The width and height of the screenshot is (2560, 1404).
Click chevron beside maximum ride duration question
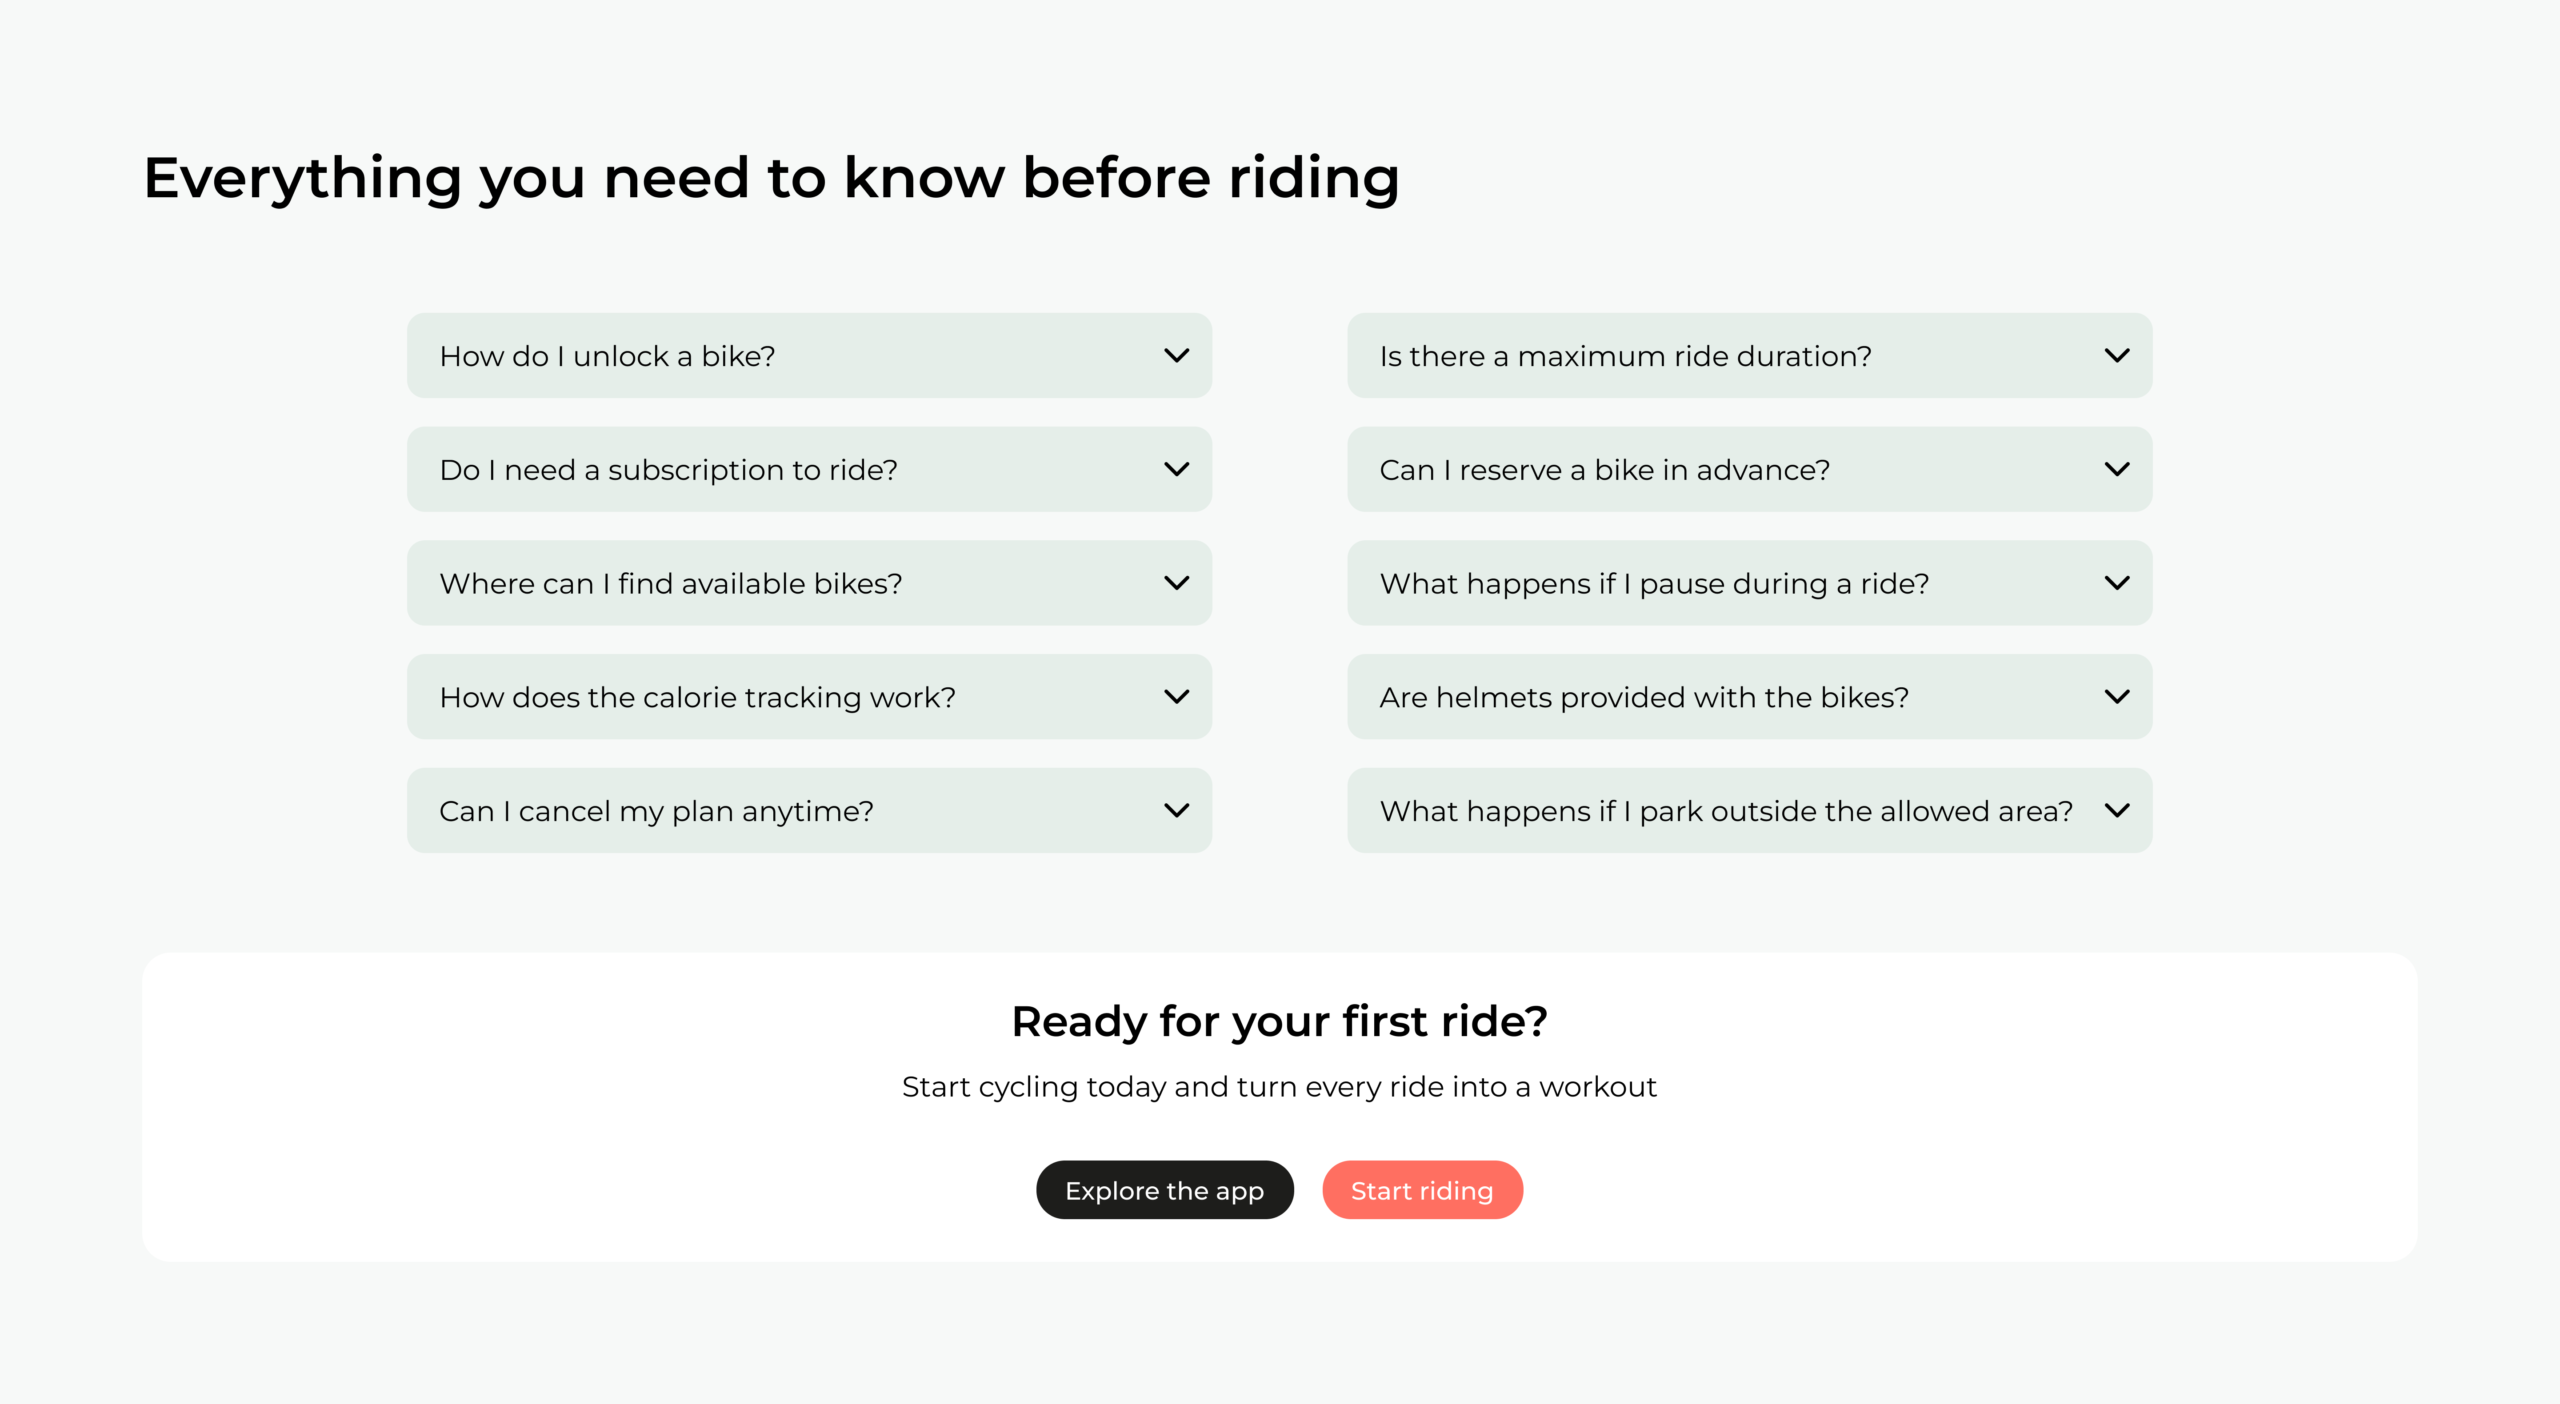2117,356
